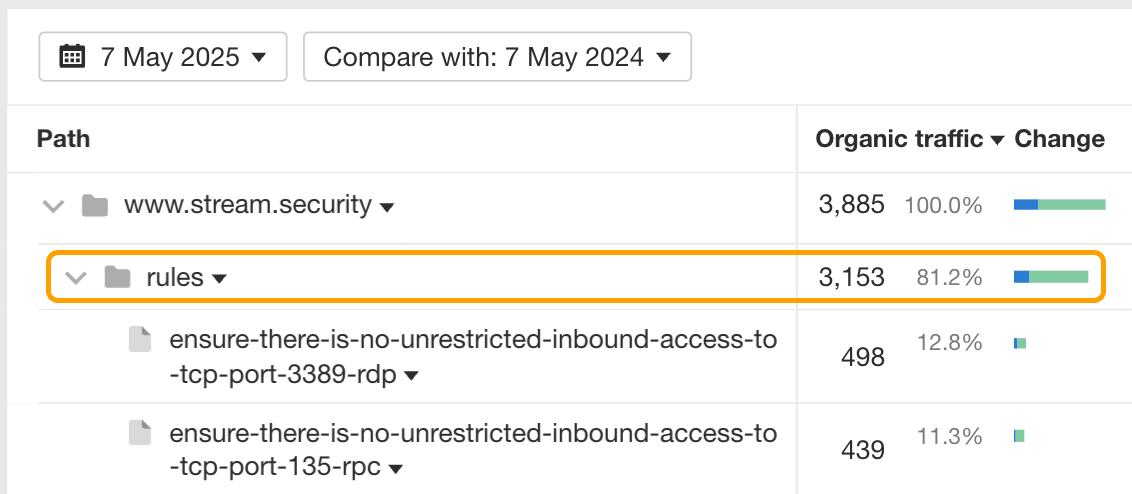Open the ensure-there-is-no-unrestricted-inbound-access-to-tcp-port-3389-rdp link
The image size is (1132, 494).
tap(472, 340)
